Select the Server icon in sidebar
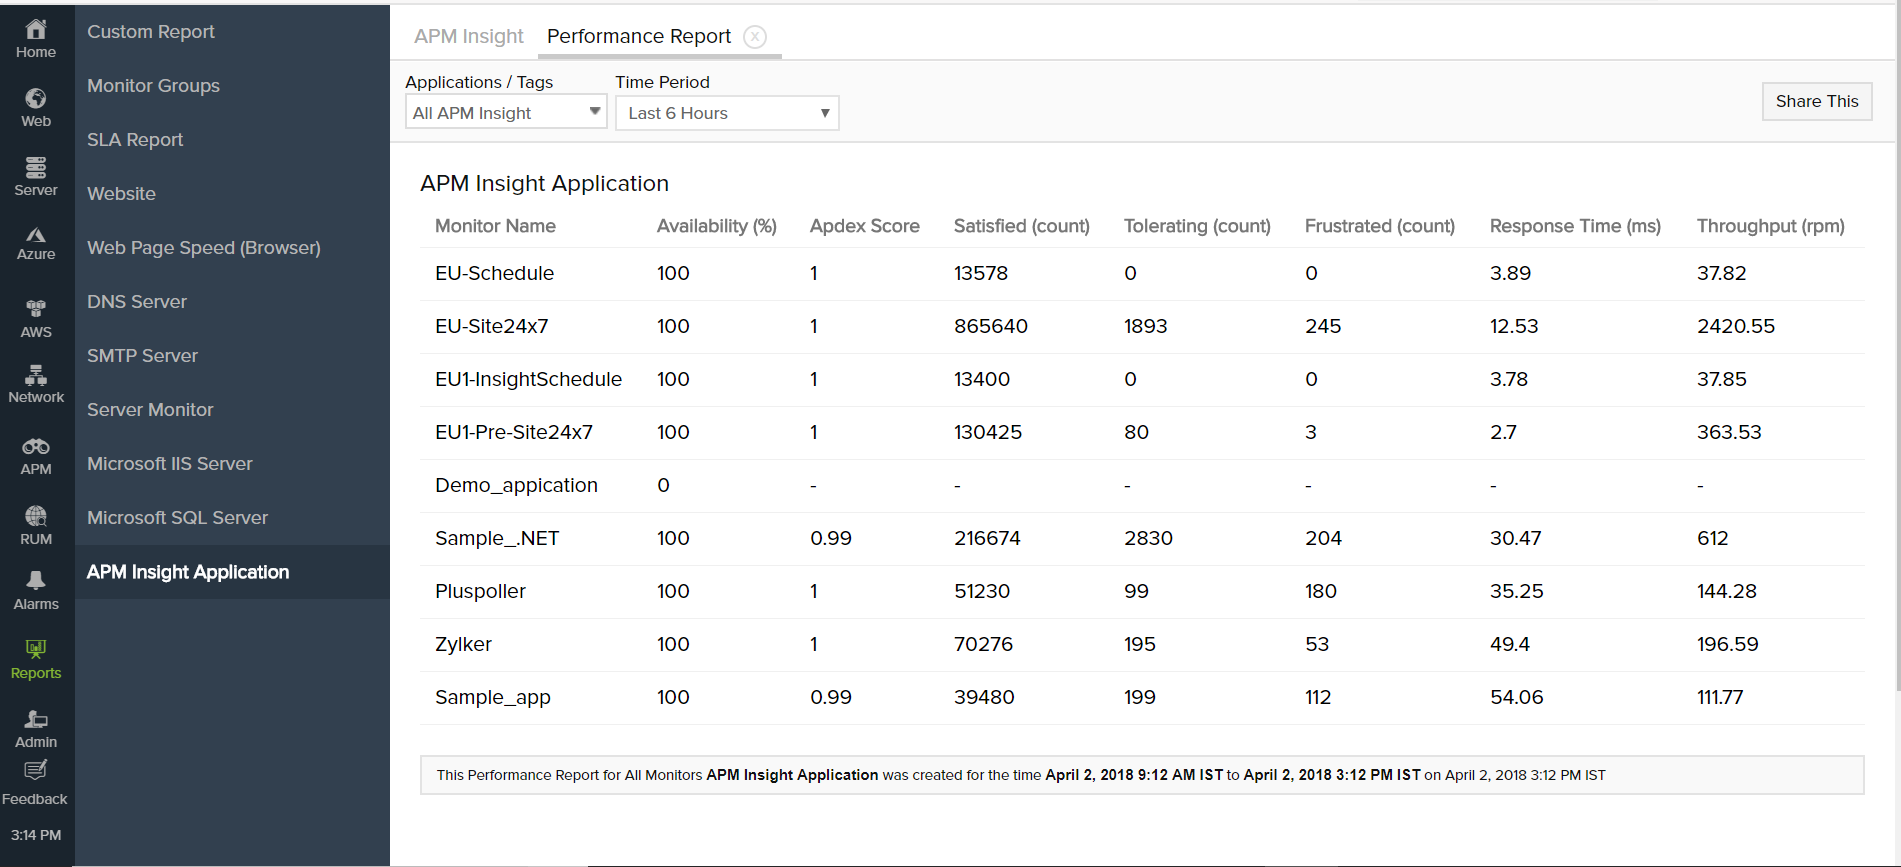The width and height of the screenshot is (1901, 867). pos(36,167)
